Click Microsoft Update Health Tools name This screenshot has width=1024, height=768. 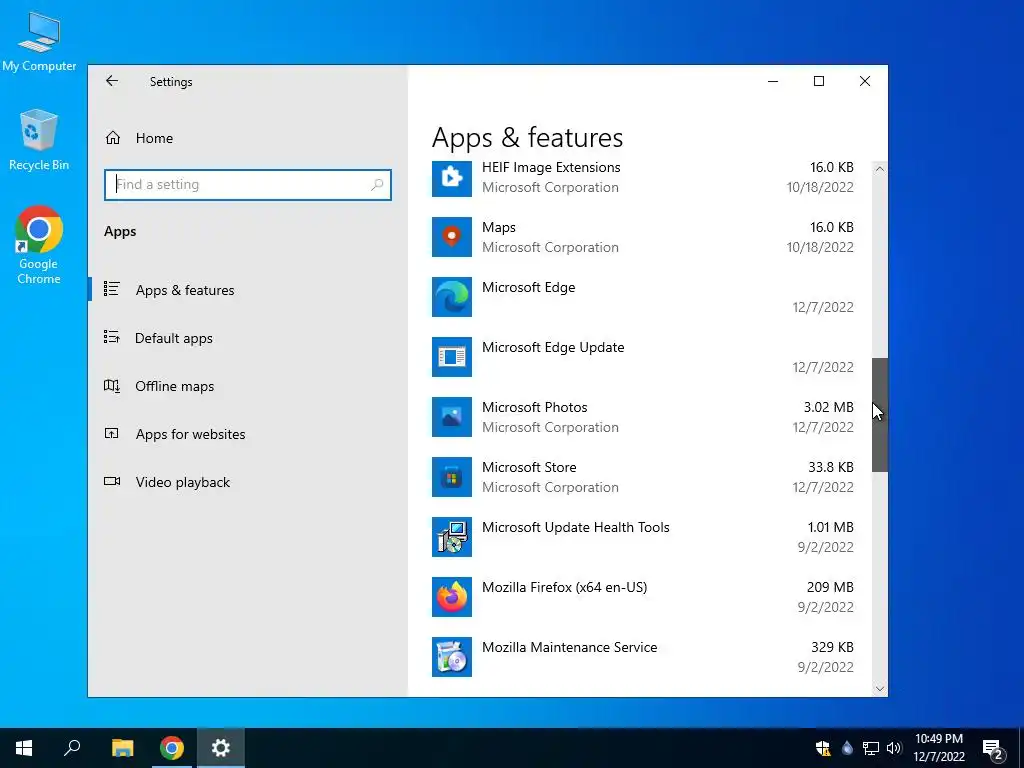coord(575,527)
